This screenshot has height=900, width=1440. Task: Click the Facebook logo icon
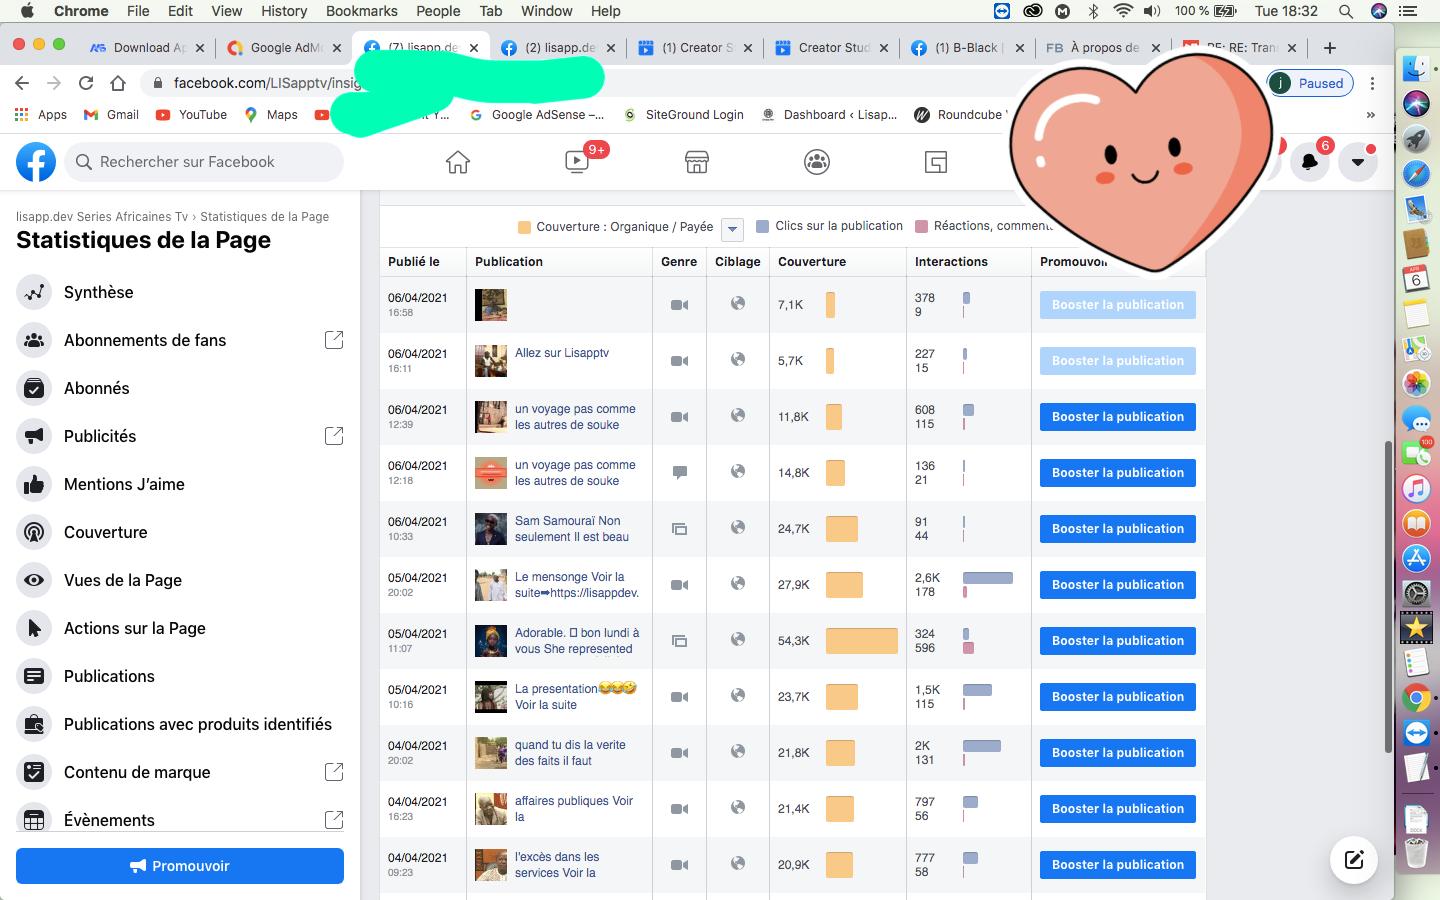pos(36,162)
